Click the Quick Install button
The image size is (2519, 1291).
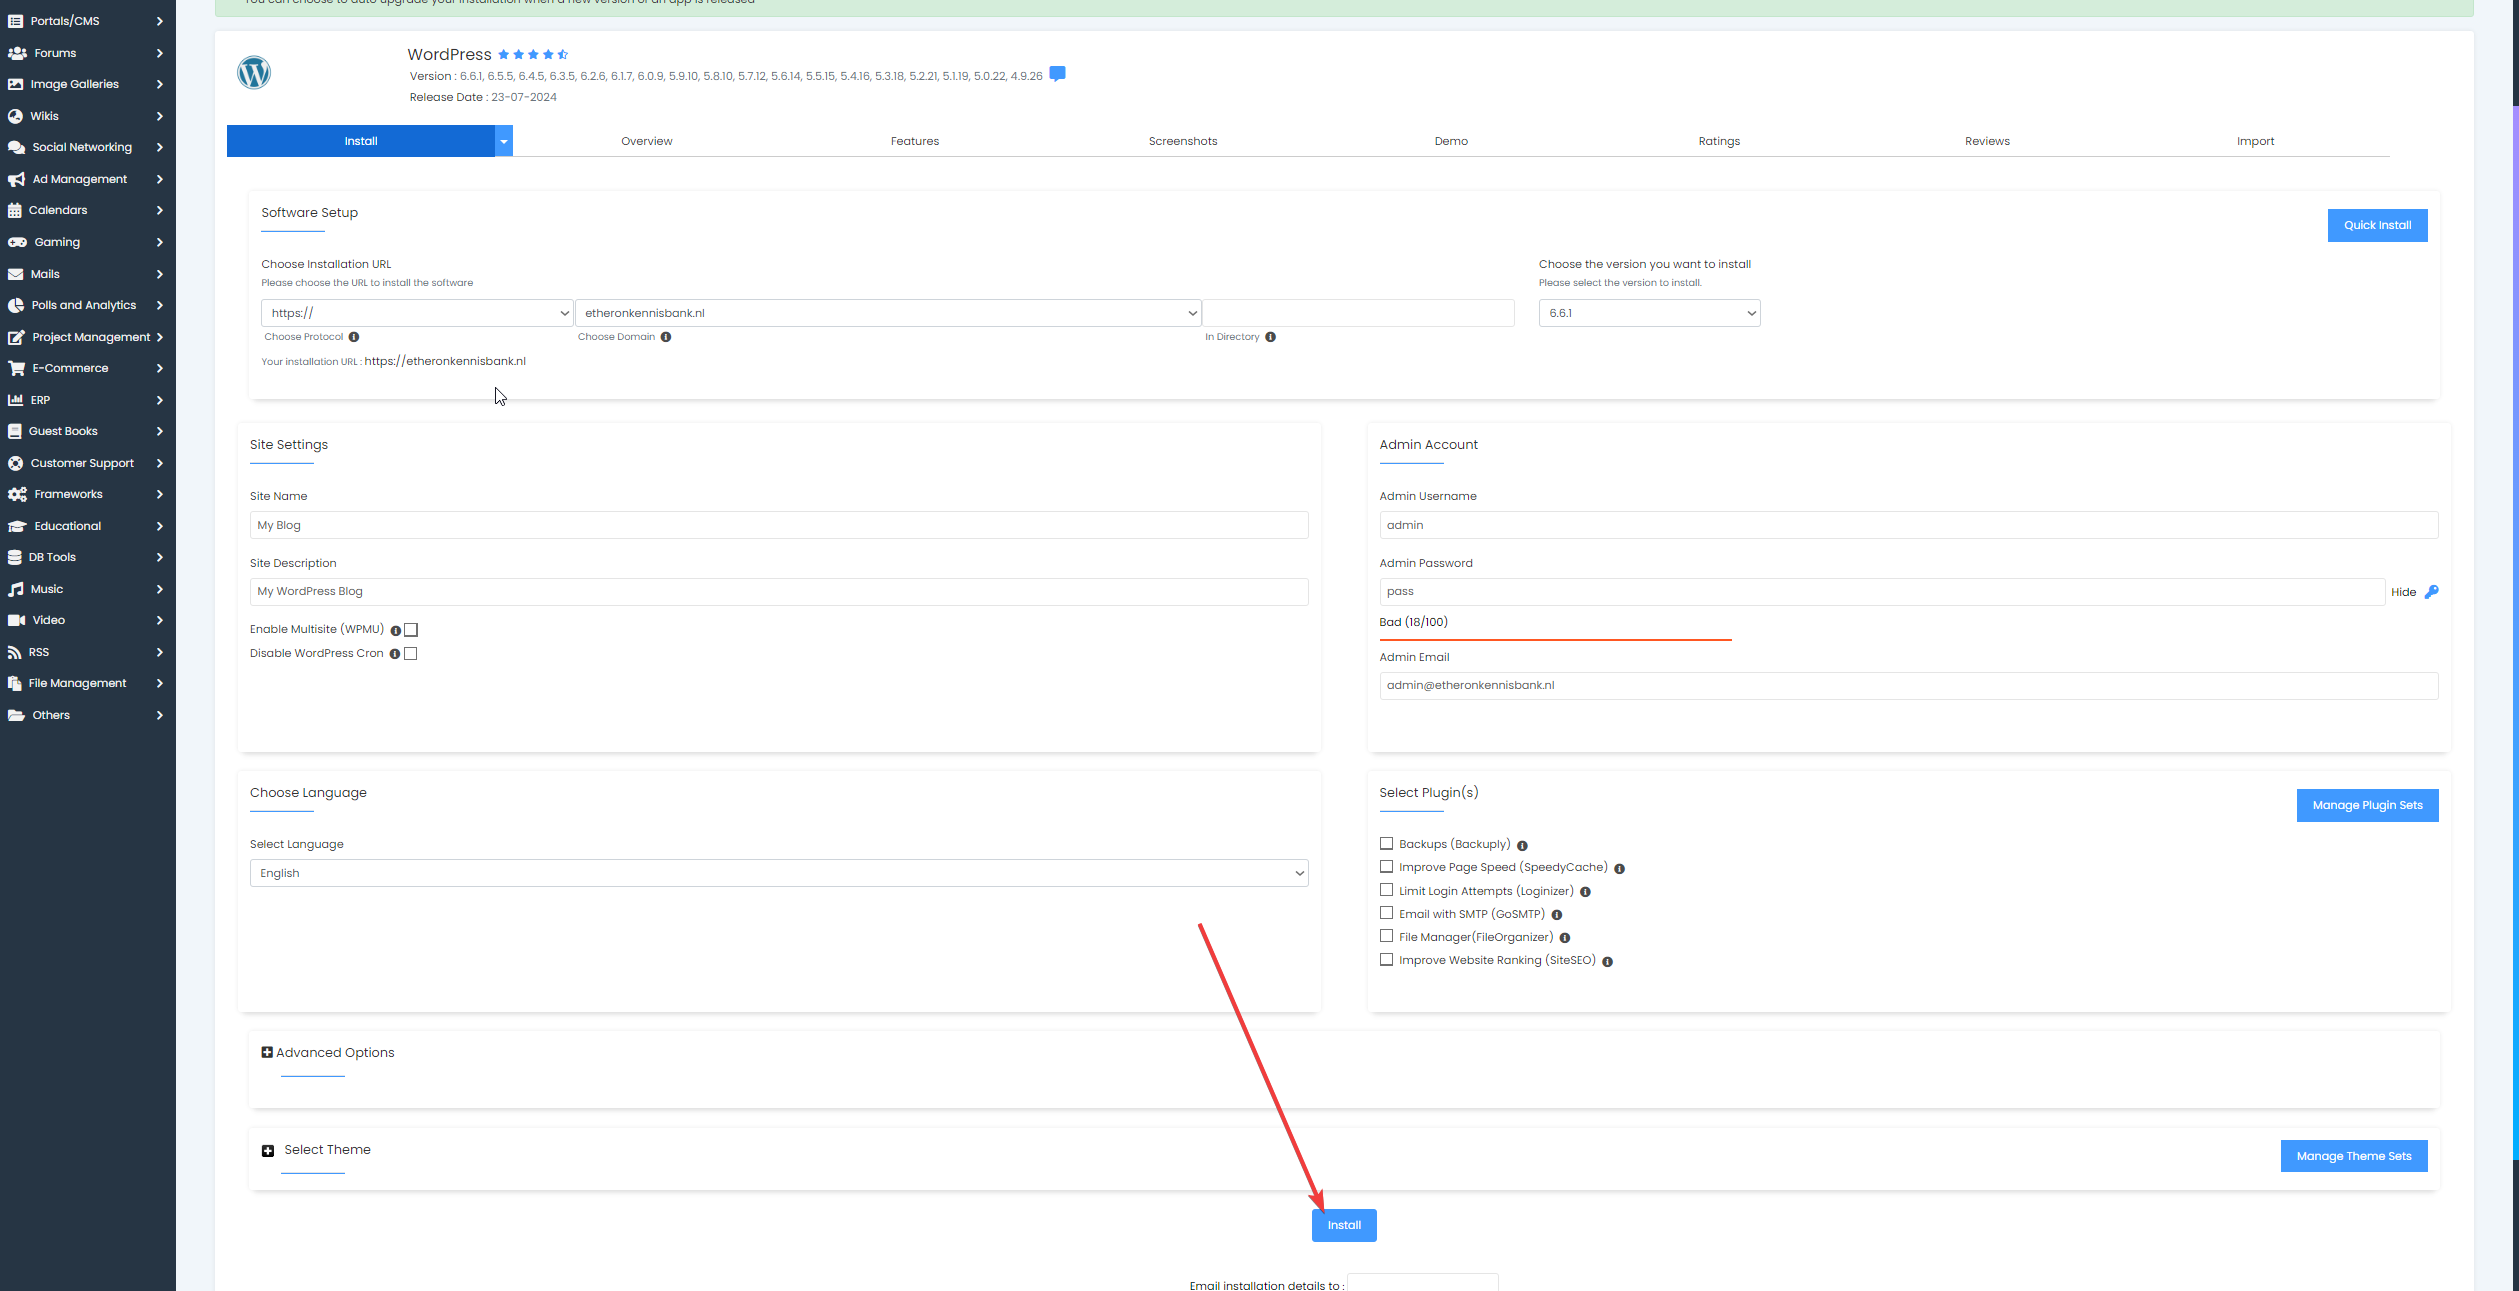(2377, 225)
